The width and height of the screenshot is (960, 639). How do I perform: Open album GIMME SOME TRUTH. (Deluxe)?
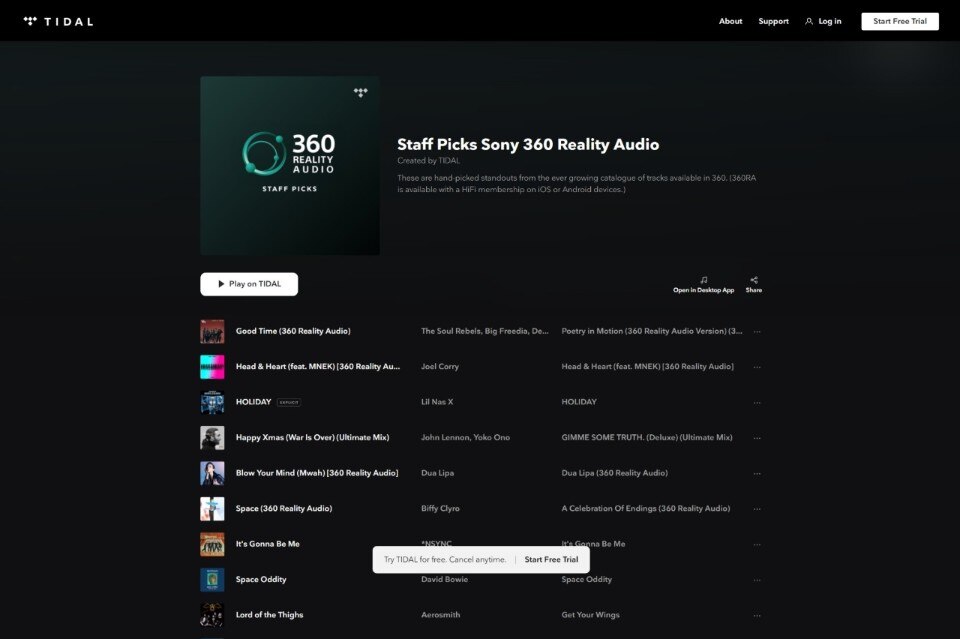click(x=647, y=438)
